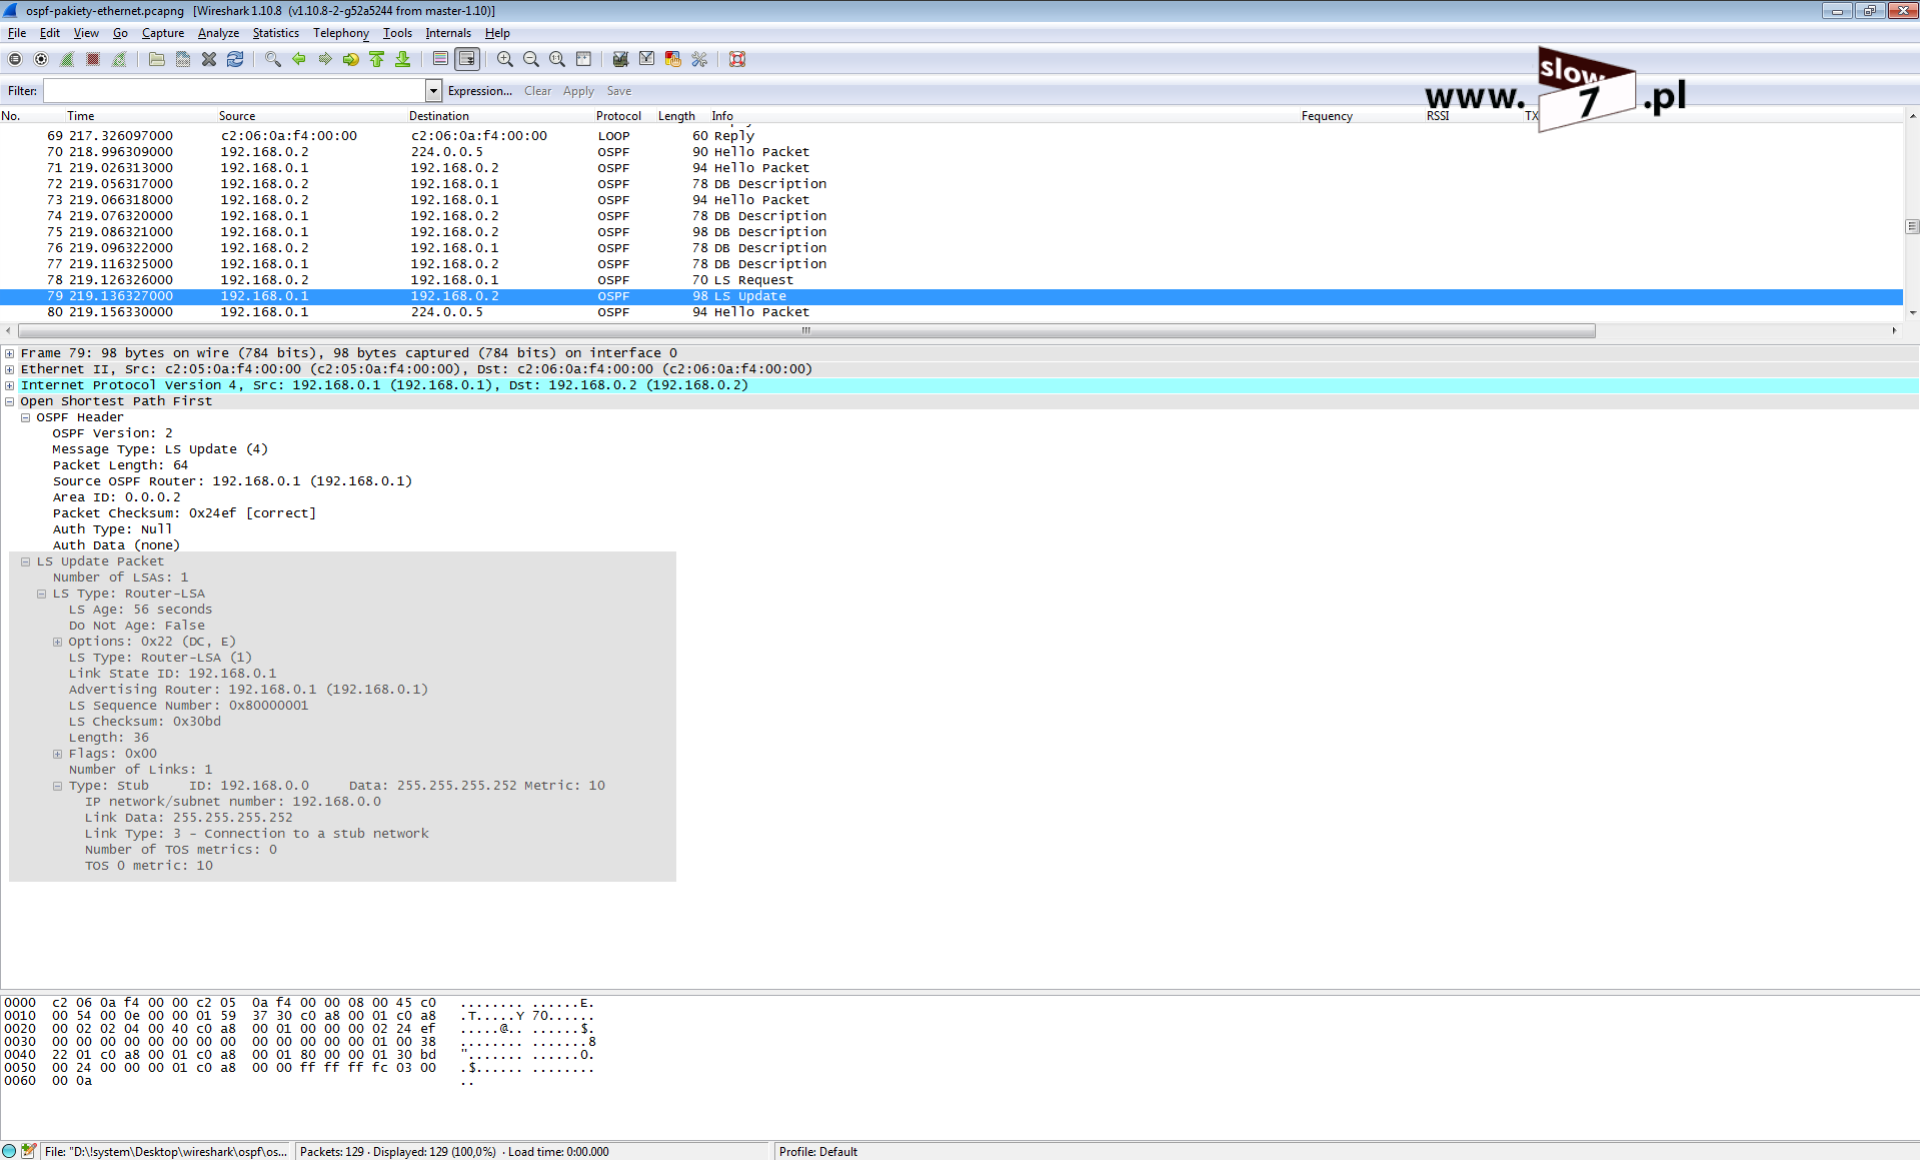The width and height of the screenshot is (1920, 1160).
Task: Click the Save filter button
Action: pyautogui.click(x=619, y=91)
